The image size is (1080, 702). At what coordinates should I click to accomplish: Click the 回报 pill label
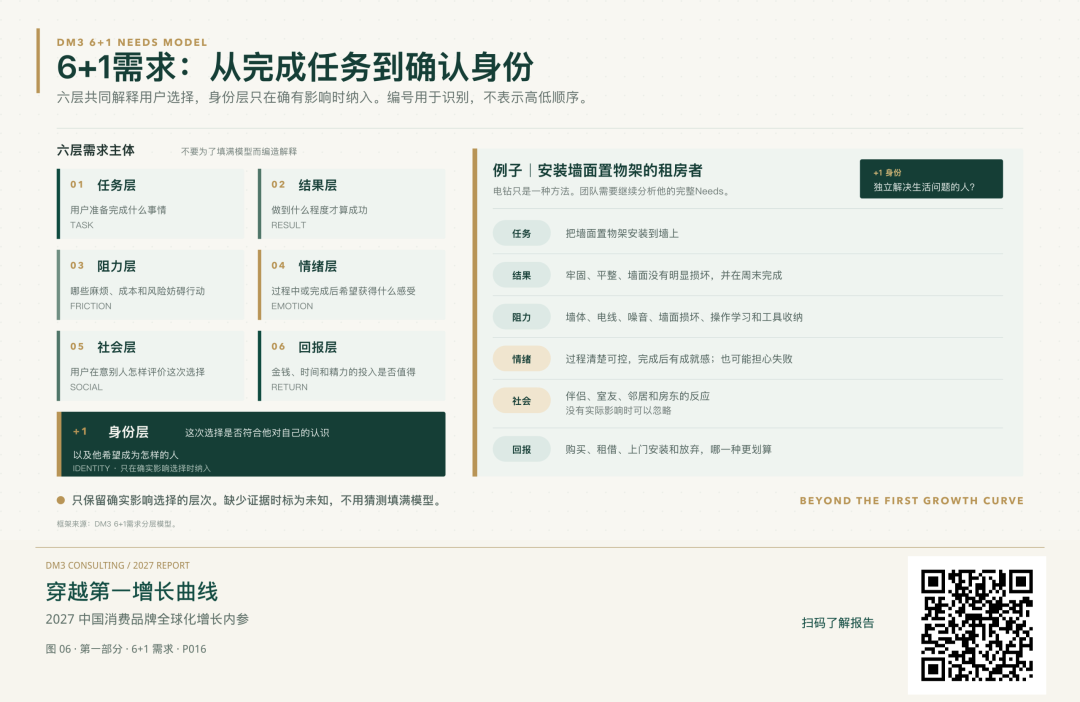point(521,449)
